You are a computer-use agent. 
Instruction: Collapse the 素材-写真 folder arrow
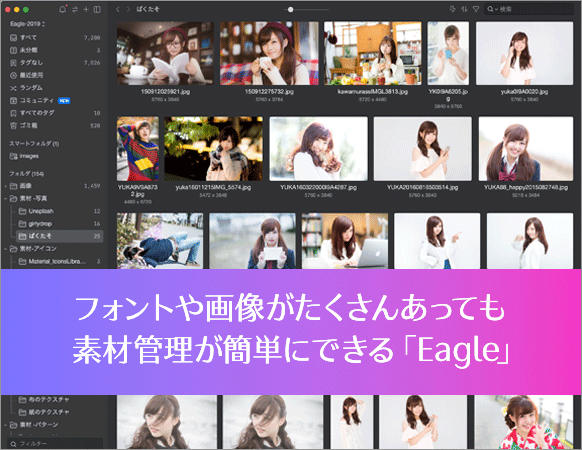(6, 198)
